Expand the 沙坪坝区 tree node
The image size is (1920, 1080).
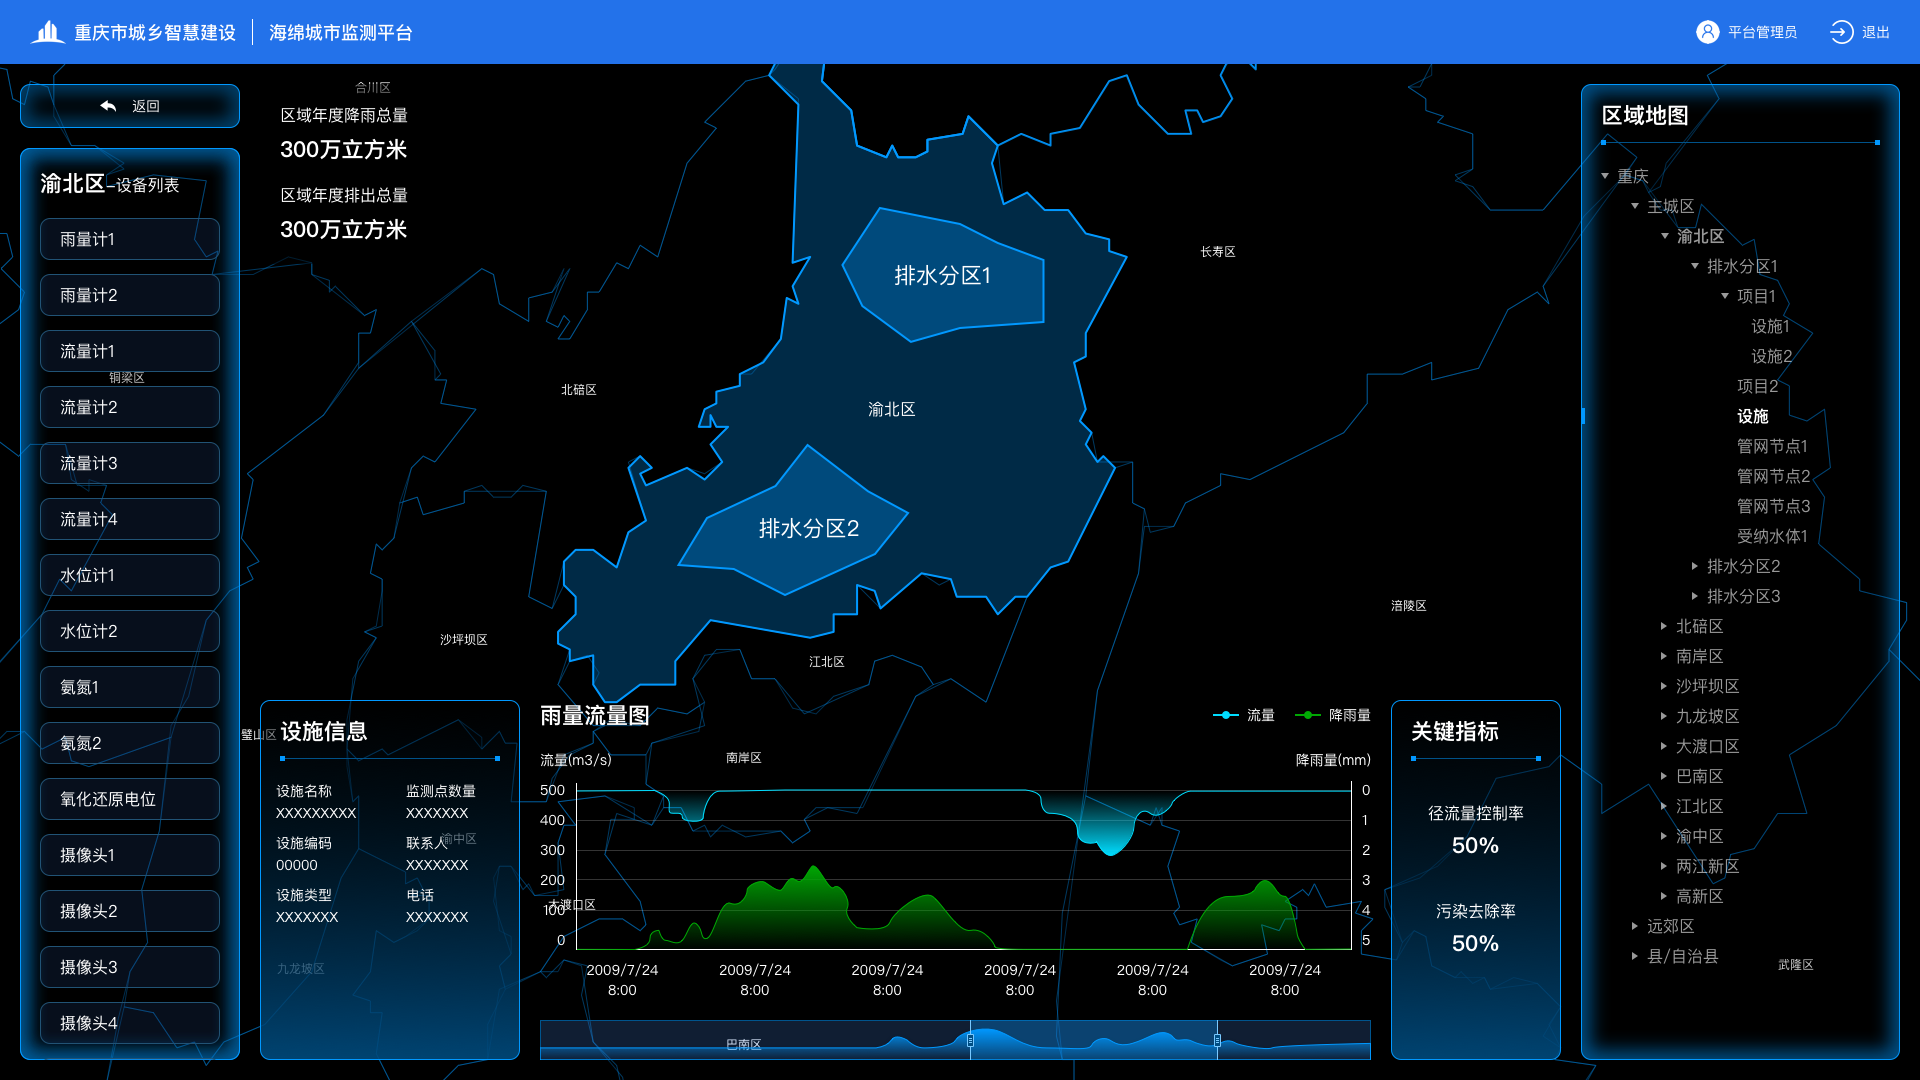pyautogui.click(x=1664, y=686)
